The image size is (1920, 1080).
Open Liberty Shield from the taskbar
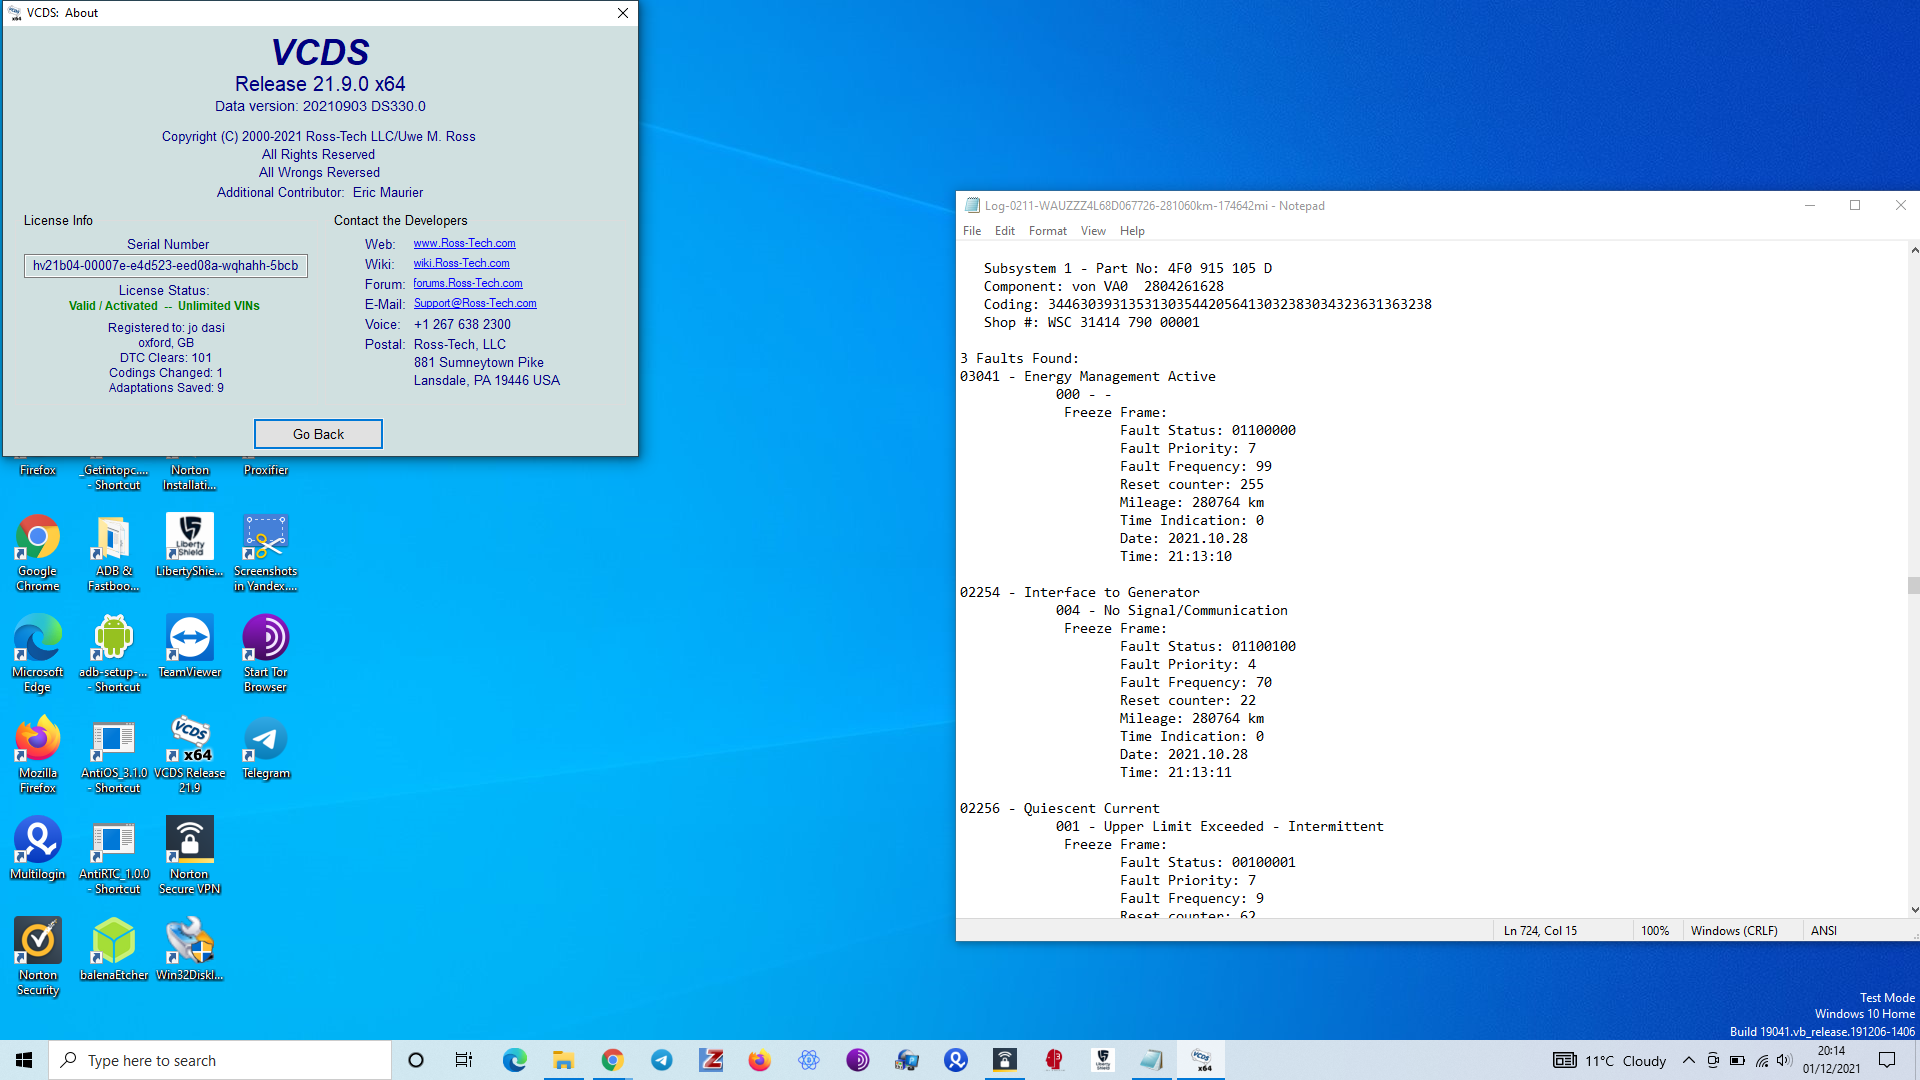[x=1103, y=1060]
